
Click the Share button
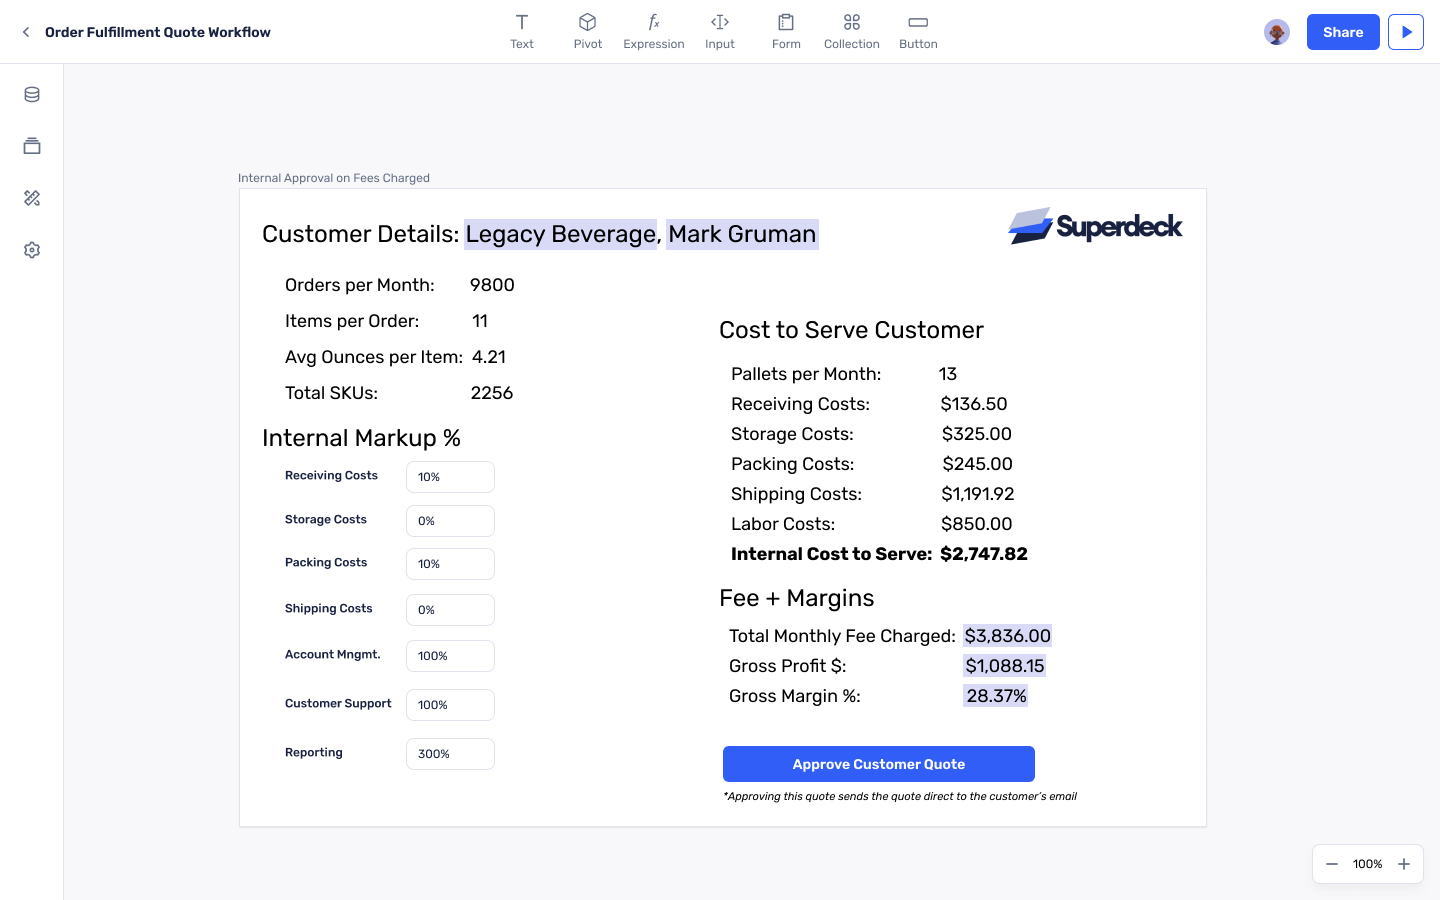pyautogui.click(x=1343, y=32)
